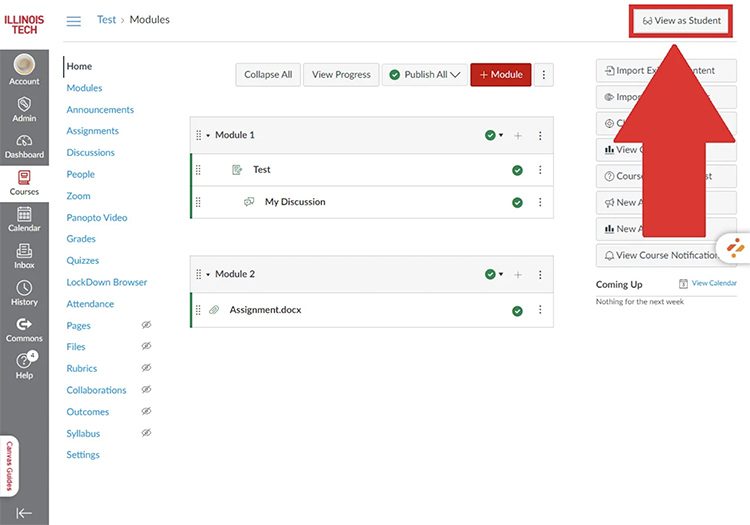The image size is (750, 525).
Task: Open the History clock icon
Action: 24,292
